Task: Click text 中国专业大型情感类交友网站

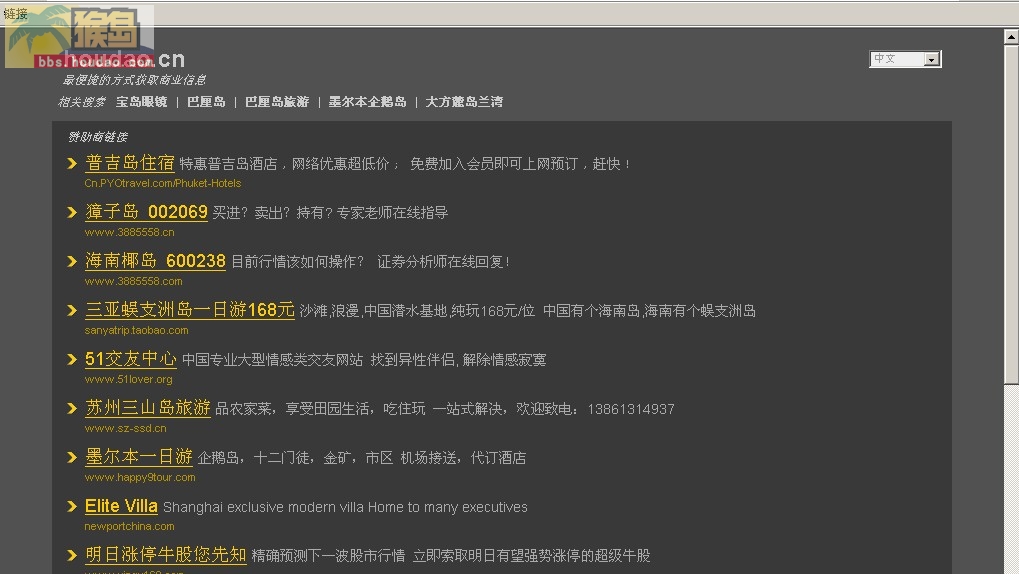Action: pos(272,360)
